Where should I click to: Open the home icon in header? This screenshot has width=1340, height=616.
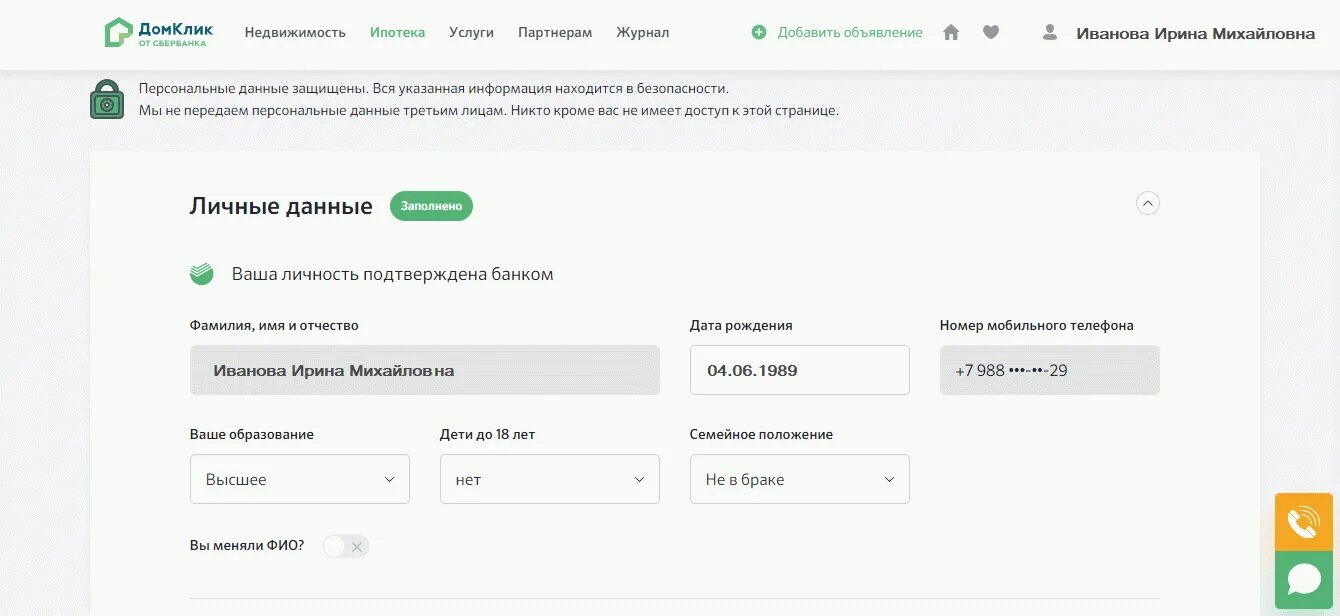pyautogui.click(x=951, y=33)
